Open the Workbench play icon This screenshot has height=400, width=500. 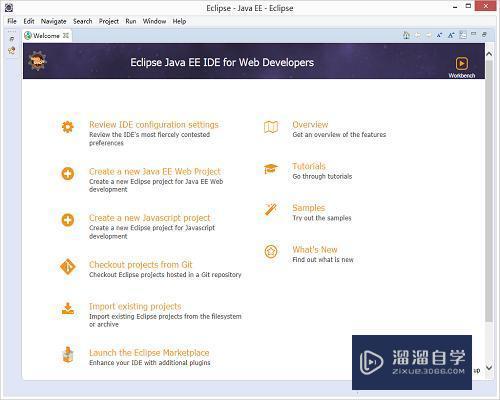pos(462,63)
